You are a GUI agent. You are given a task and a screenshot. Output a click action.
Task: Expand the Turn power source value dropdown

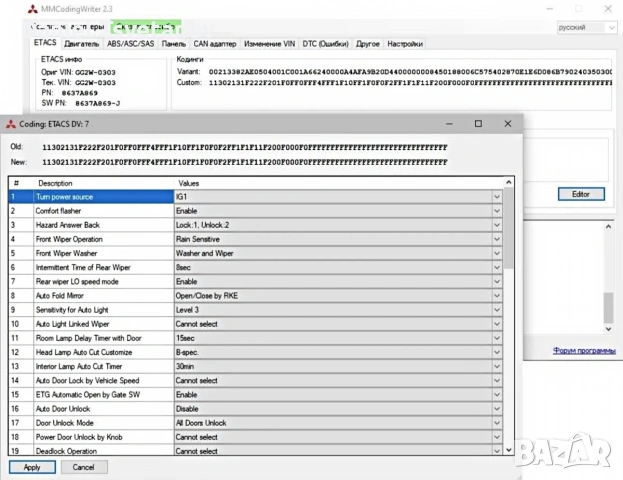click(x=497, y=197)
